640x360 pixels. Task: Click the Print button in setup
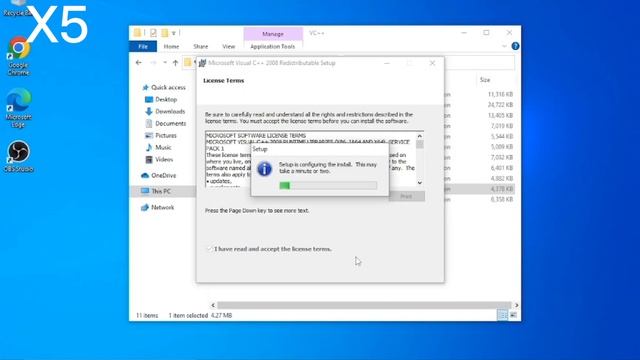(406, 196)
